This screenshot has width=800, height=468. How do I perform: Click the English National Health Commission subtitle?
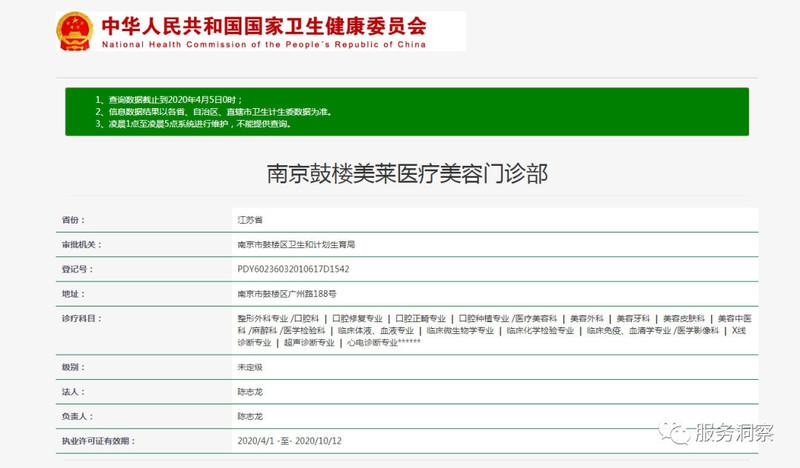coord(264,44)
